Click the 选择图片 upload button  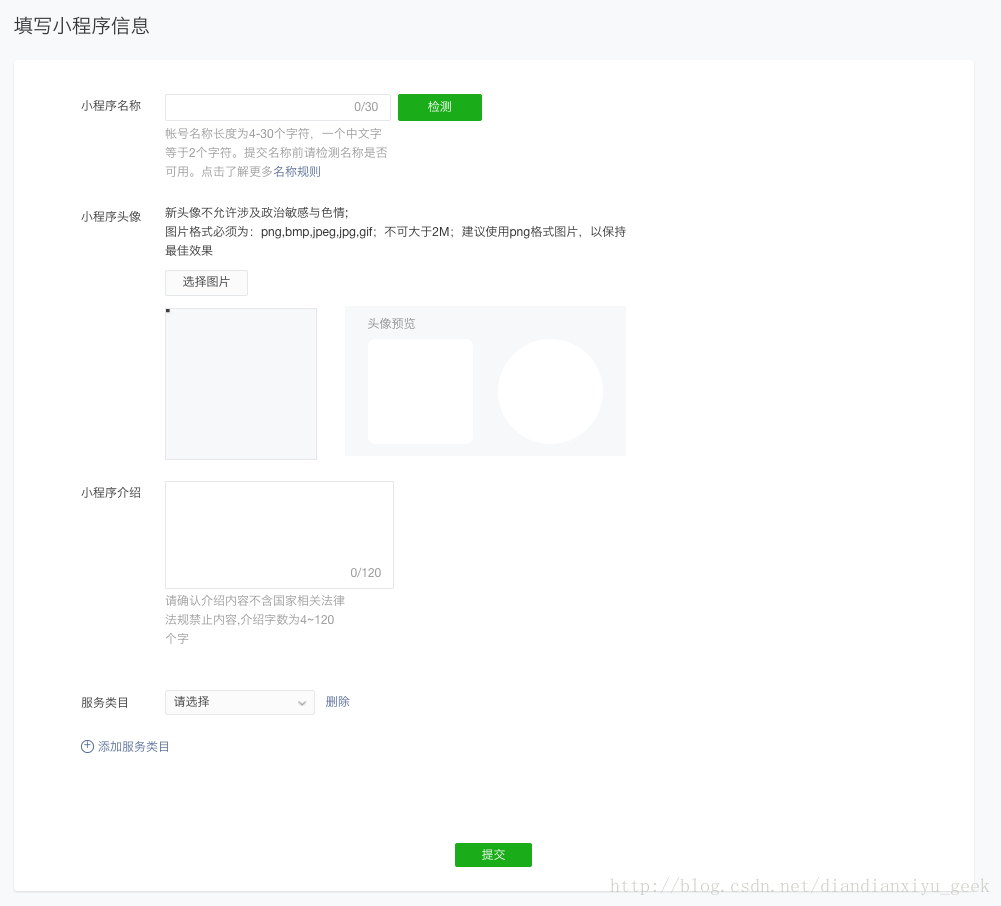pos(206,282)
